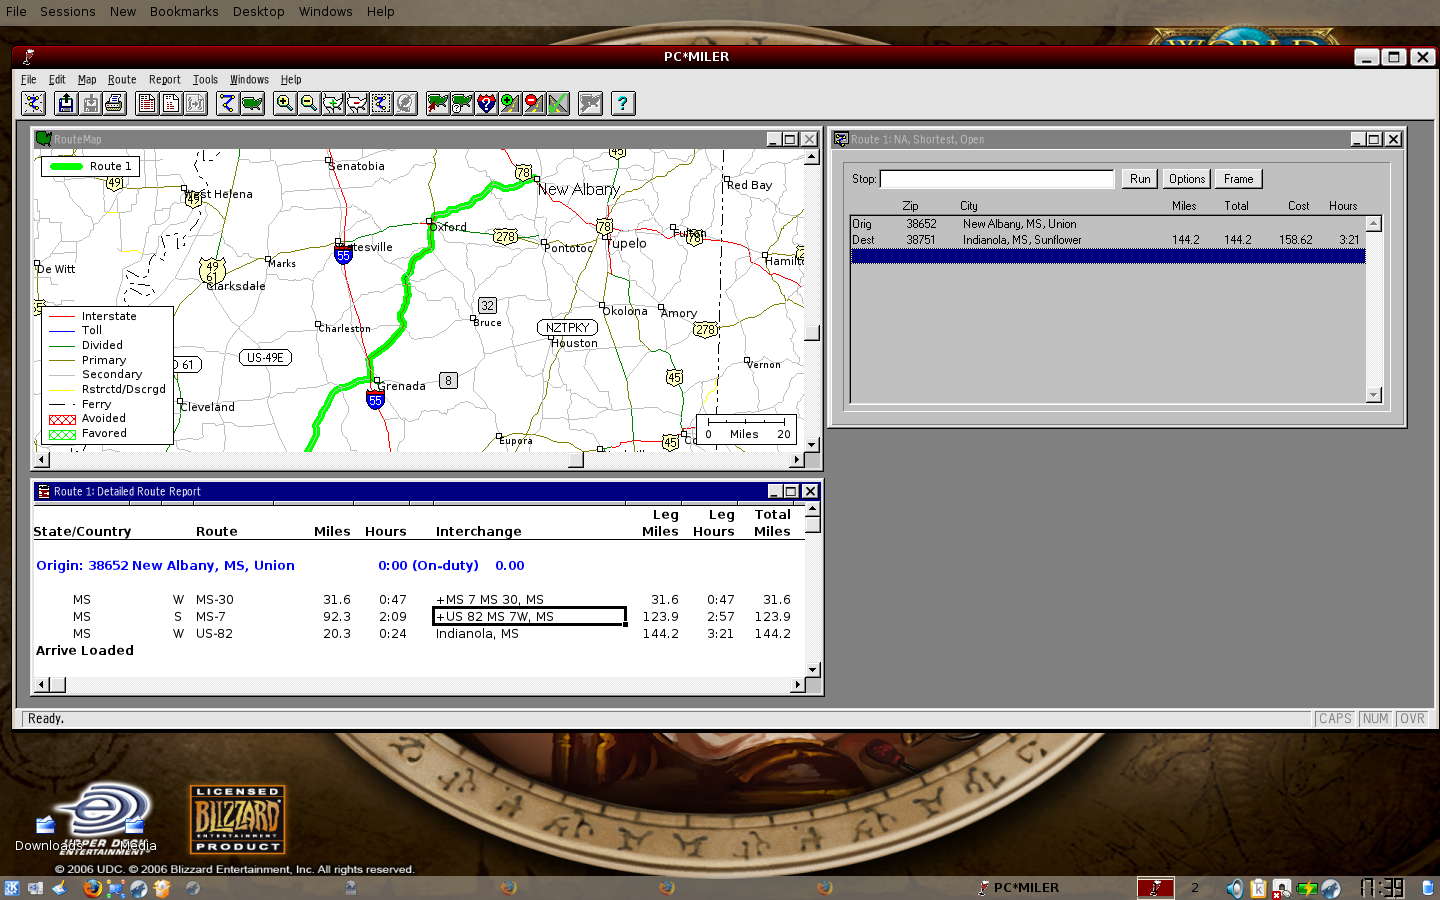Click the MS-30 route cell
The width and height of the screenshot is (1440, 900).
coord(215,600)
